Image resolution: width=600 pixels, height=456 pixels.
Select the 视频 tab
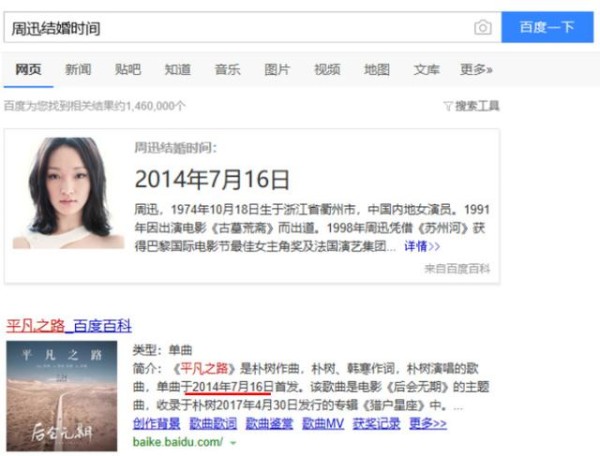327,70
